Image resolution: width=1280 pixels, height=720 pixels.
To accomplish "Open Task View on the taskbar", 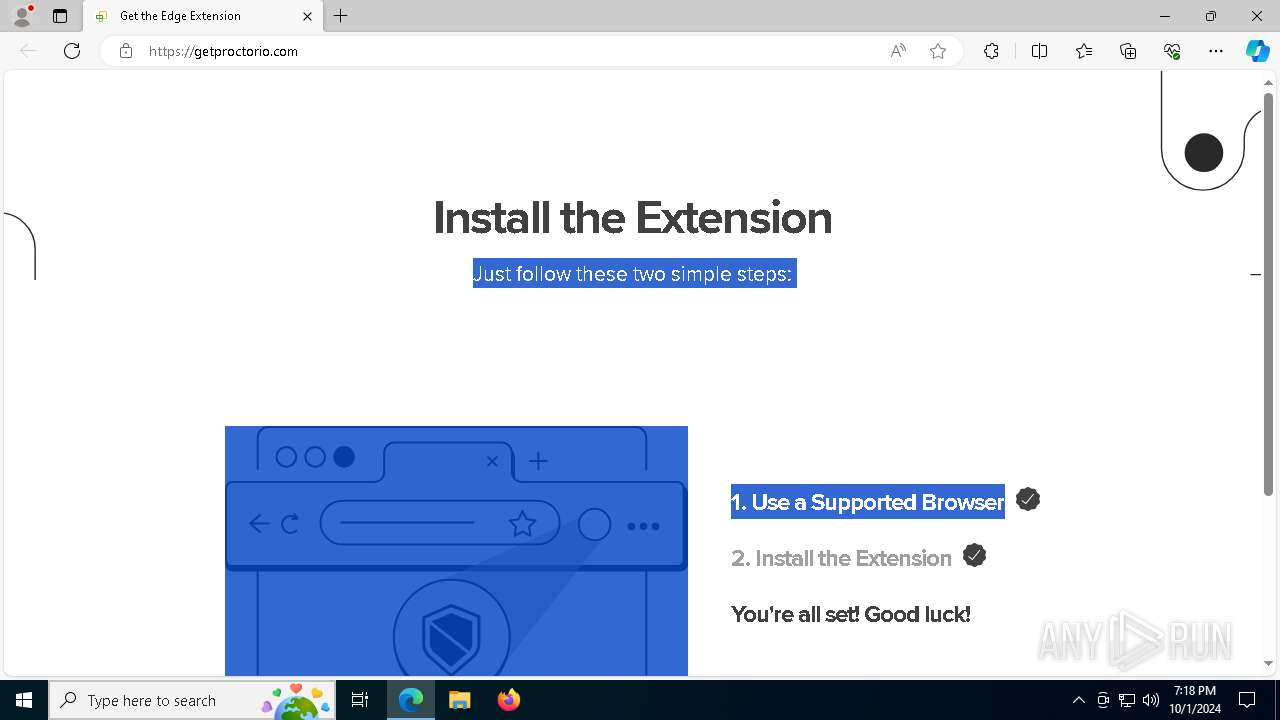I will tap(360, 700).
